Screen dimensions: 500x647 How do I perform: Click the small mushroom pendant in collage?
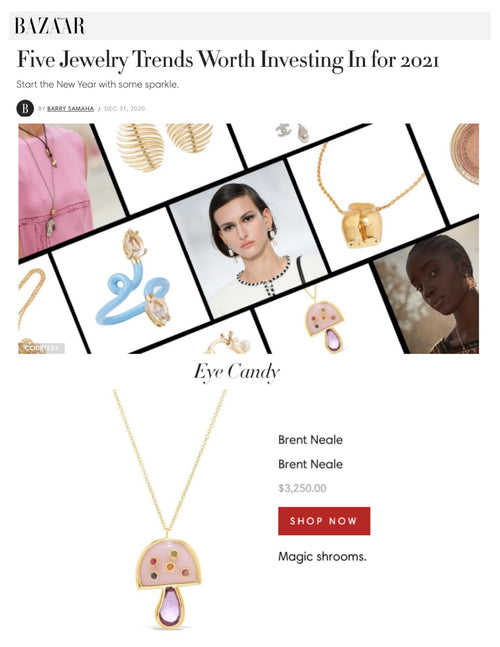click(324, 322)
